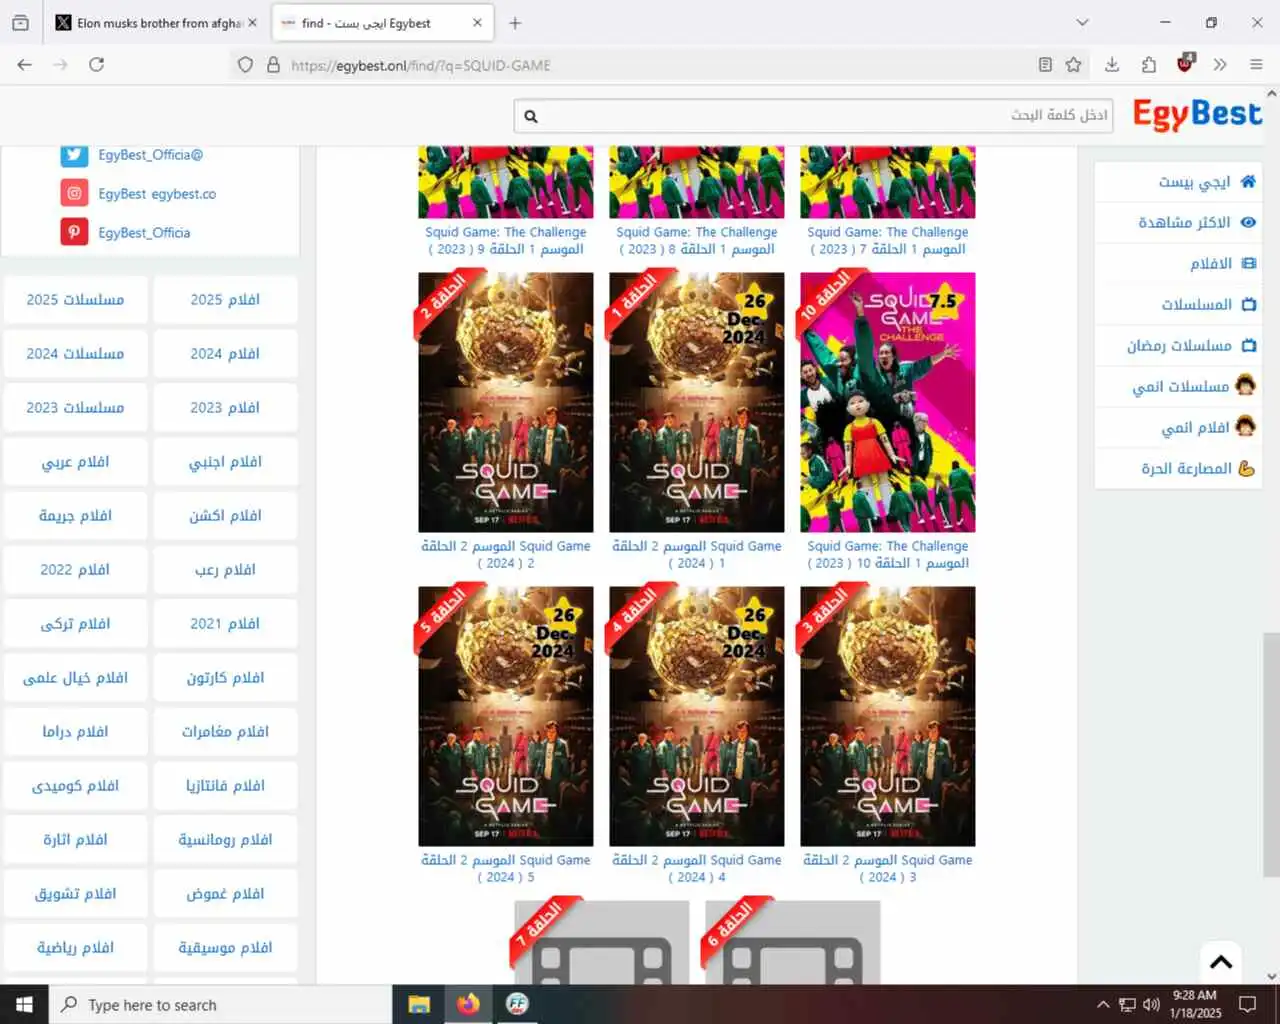The height and width of the screenshot is (1024, 1280).
Task: Open the Windows Start button
Action: (24, 1004)
